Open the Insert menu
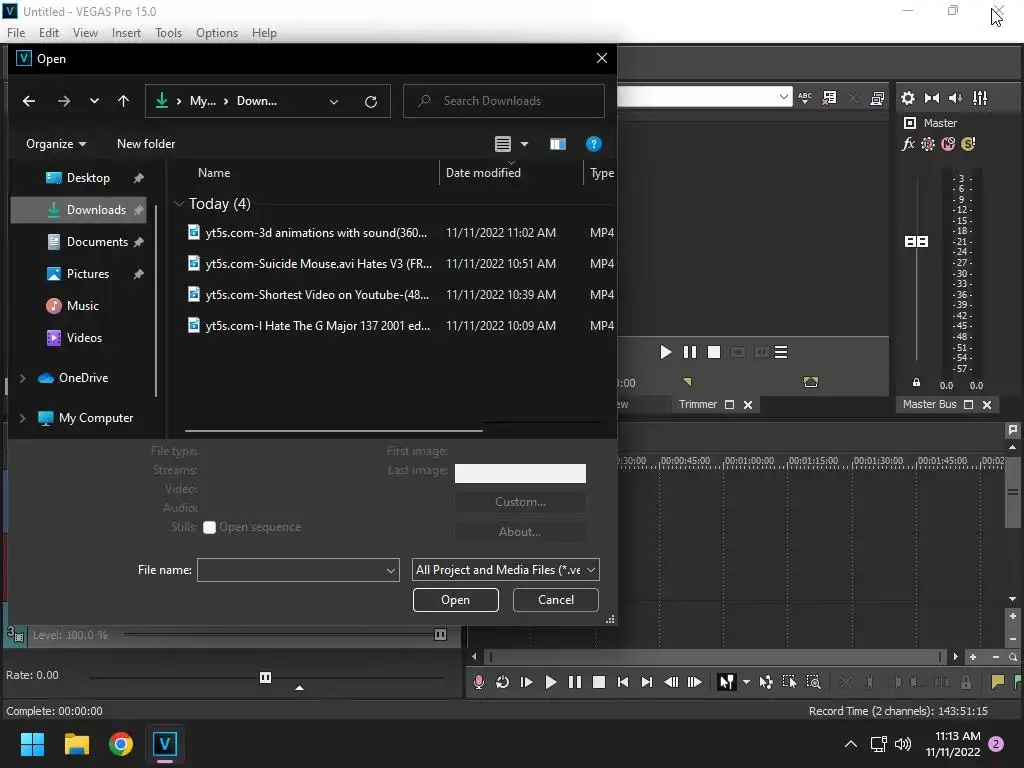Screen dimensions: 1024x768 (126, 33)
